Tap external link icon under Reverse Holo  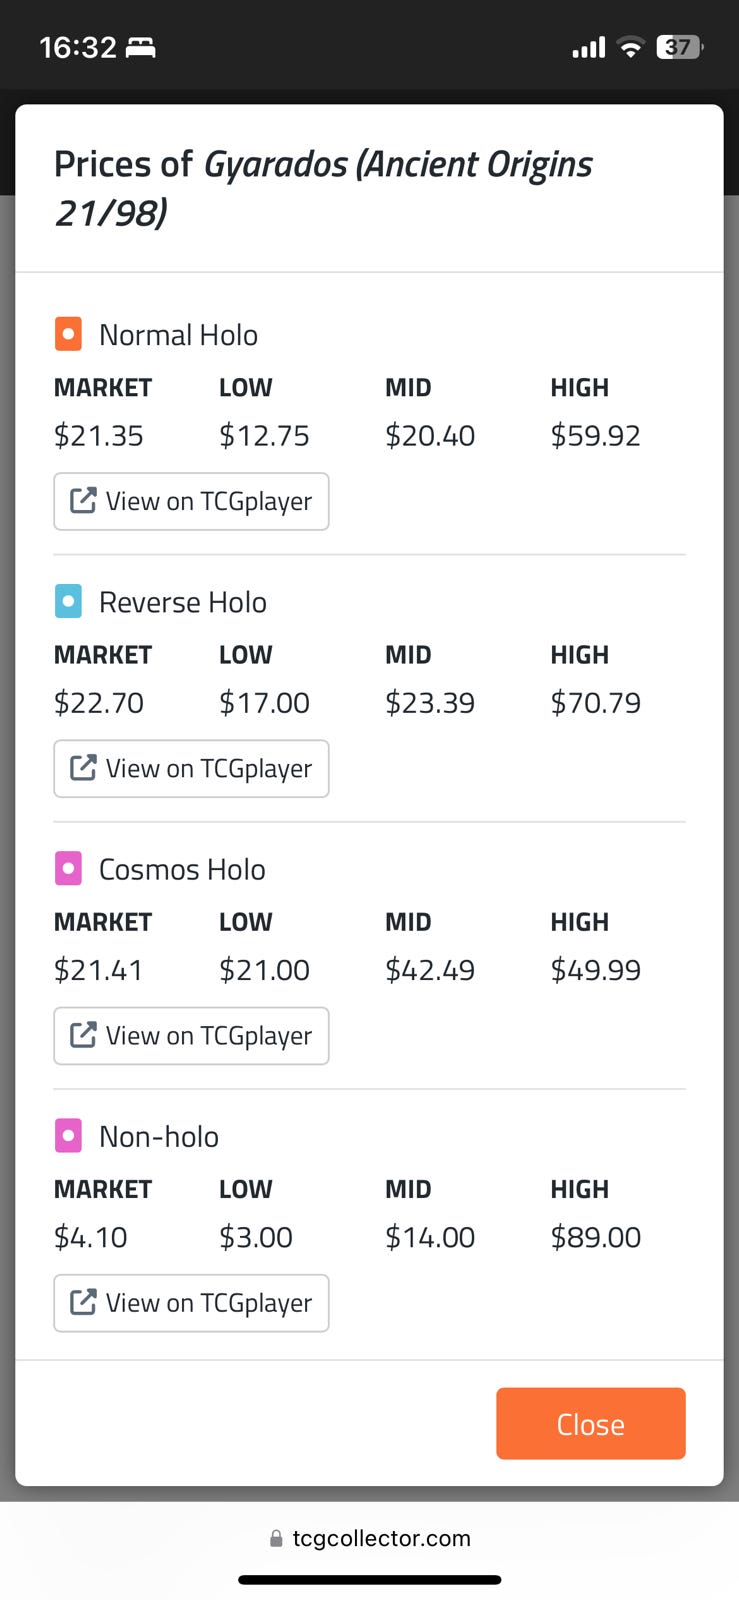click(x=83, y=768)
